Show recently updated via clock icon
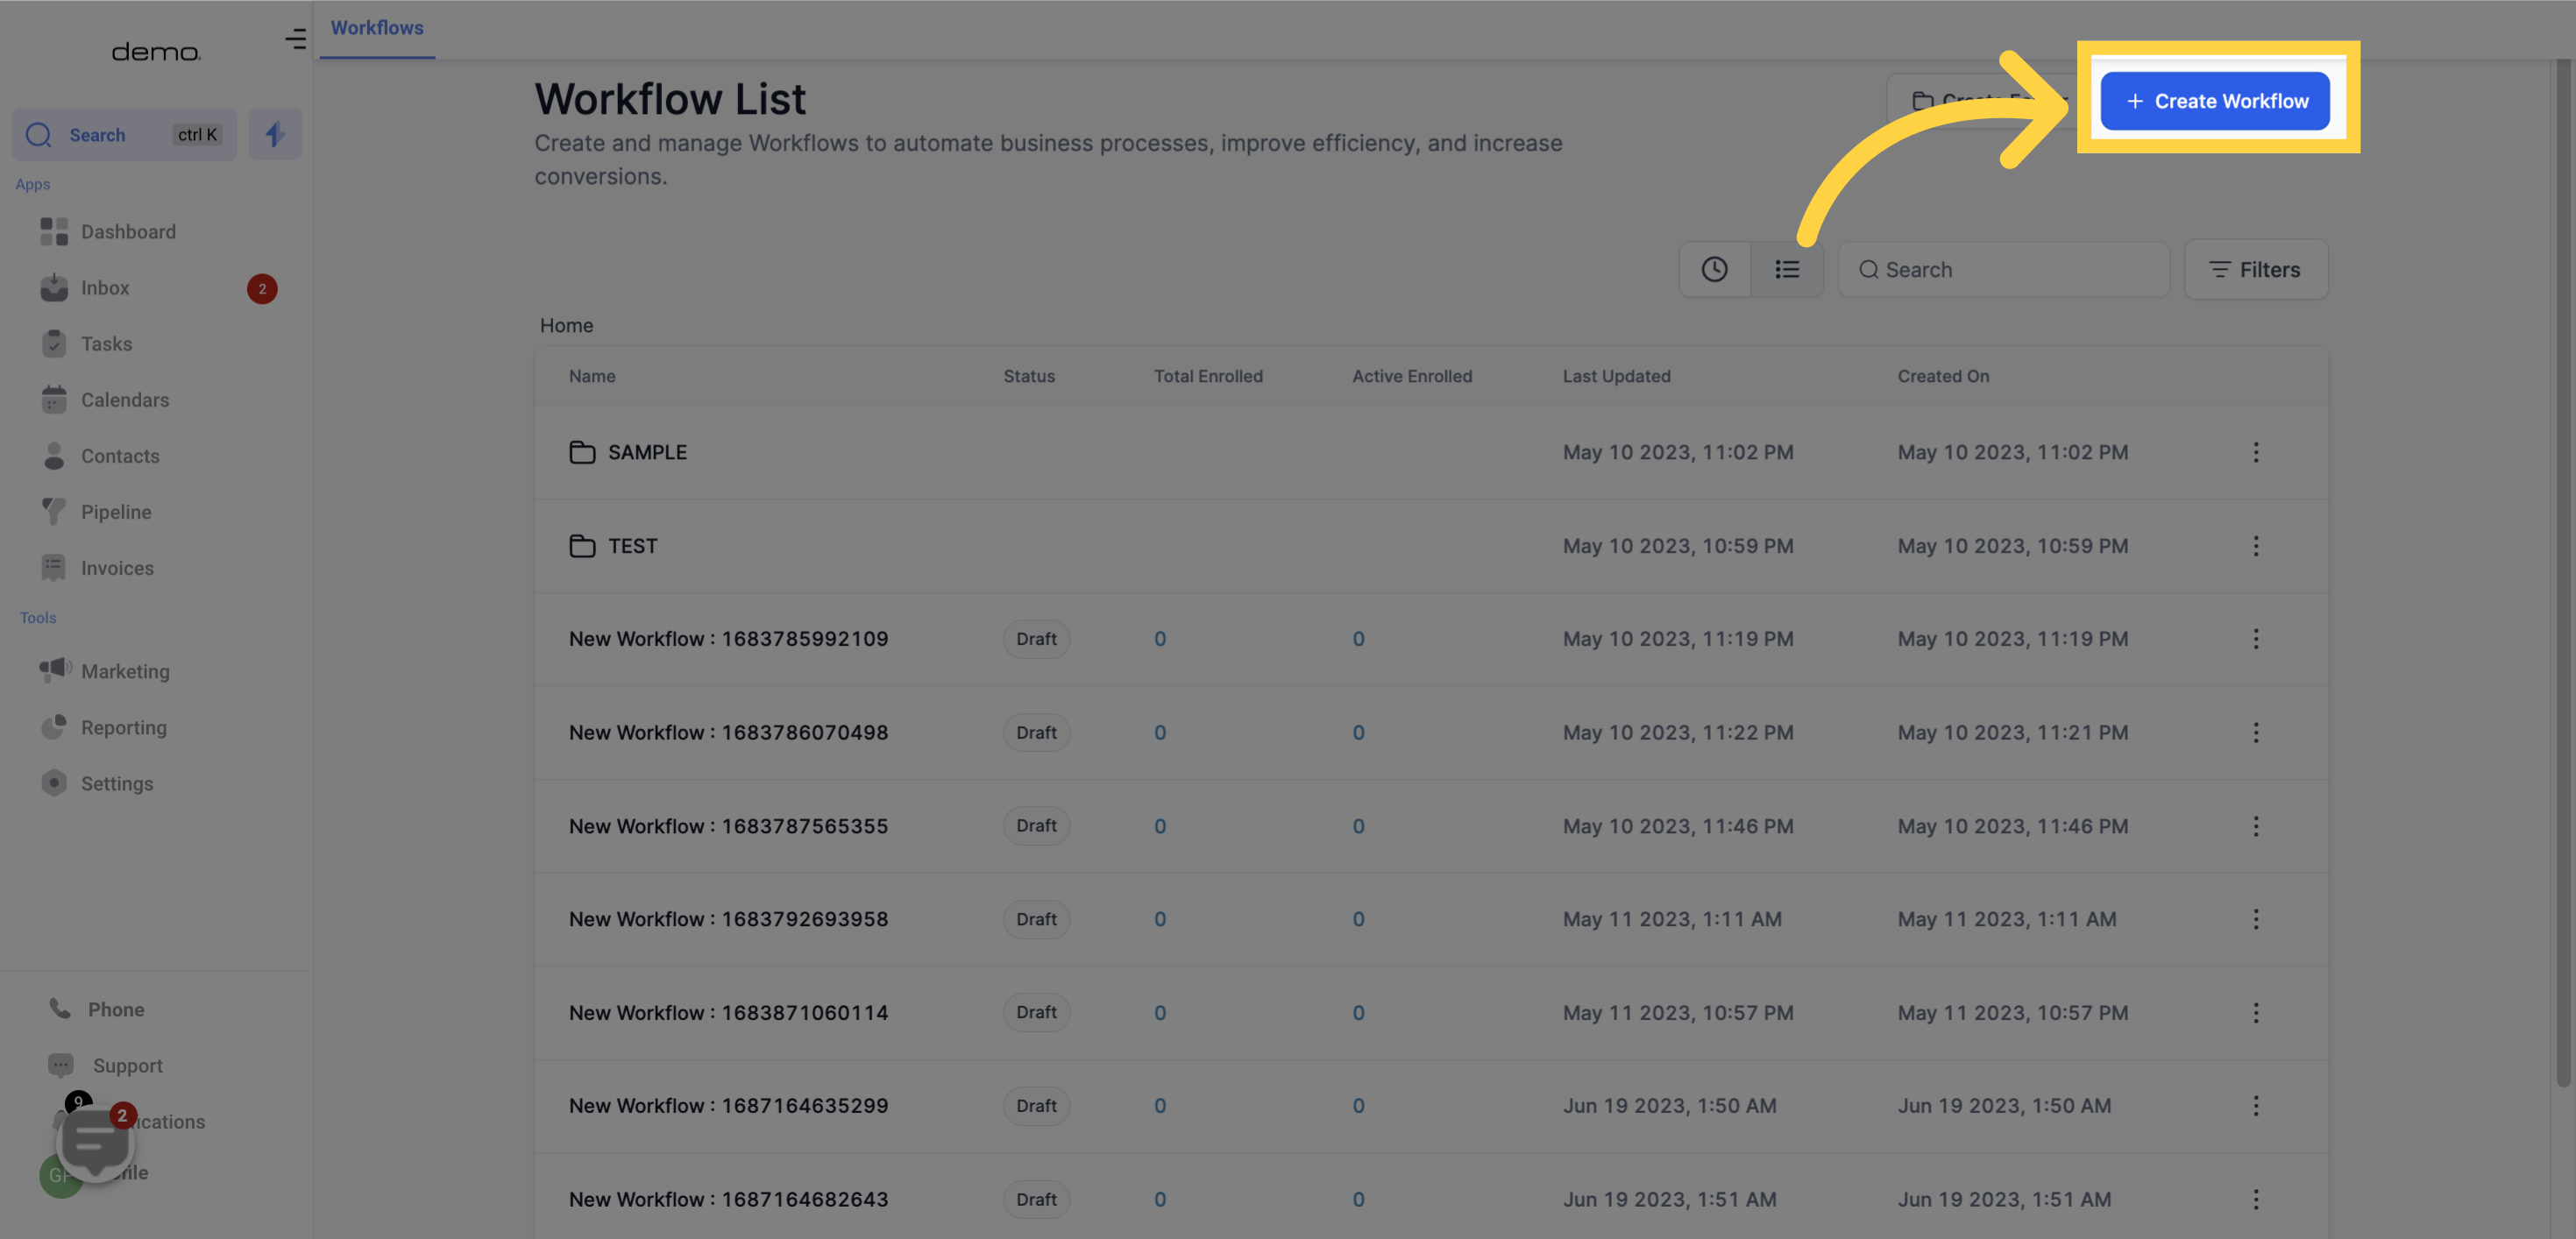Viewport: 2576px width, 1239px height. click(1714, 269)
